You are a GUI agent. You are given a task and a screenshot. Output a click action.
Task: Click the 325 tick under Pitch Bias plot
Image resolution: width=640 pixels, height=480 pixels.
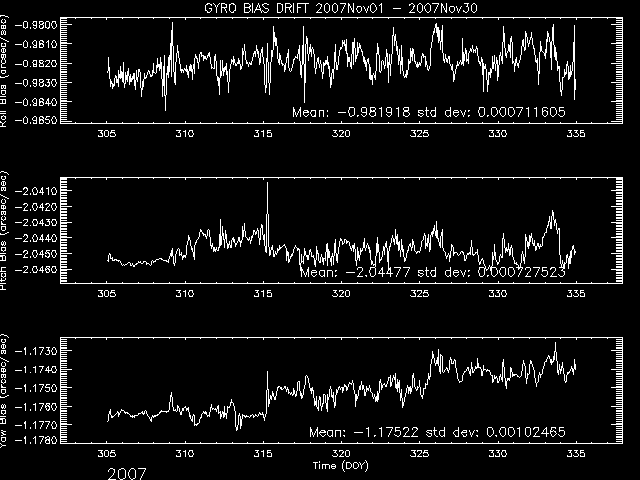pos(420,293)
